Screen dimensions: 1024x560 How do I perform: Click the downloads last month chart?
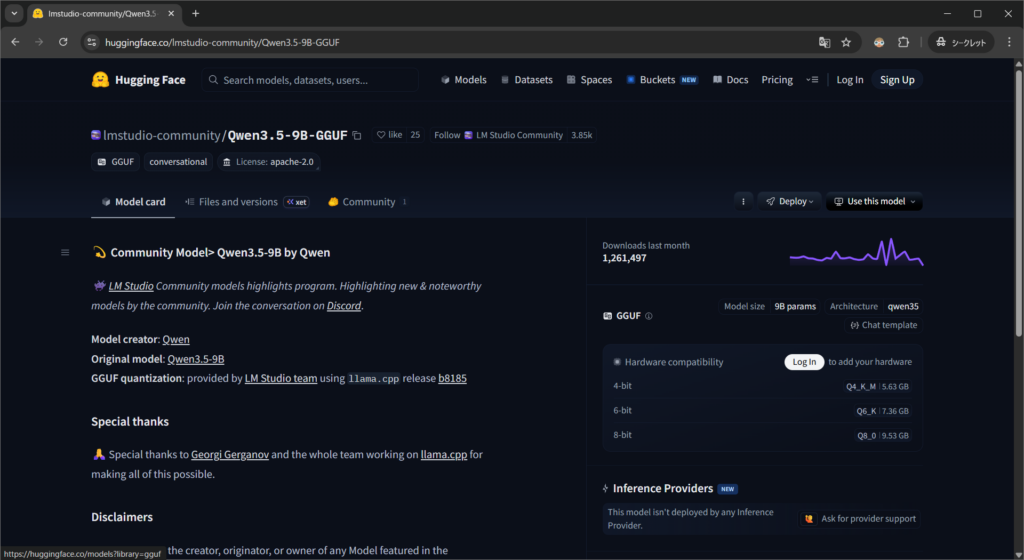click(x=856, y=252)
